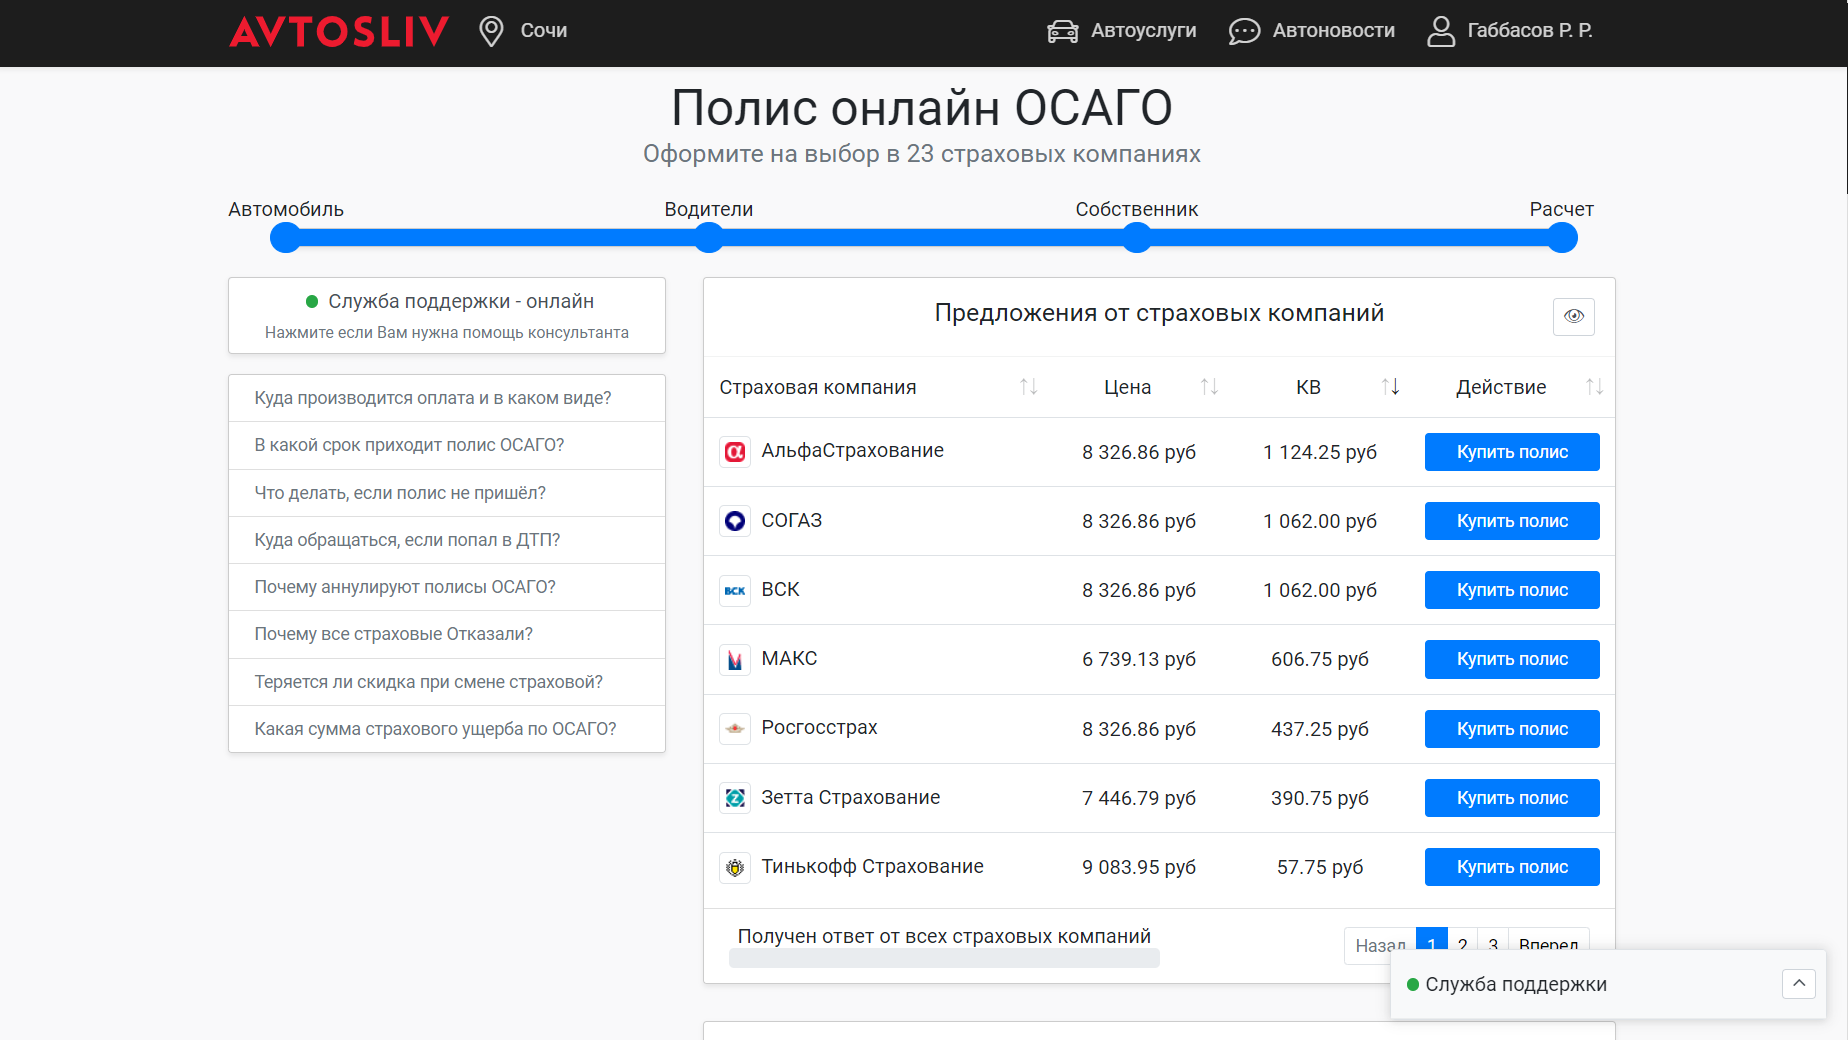Expand 'Что делать, если полис не пришёл?'
Viewport: 1848px width, 1040px height.
447,493
